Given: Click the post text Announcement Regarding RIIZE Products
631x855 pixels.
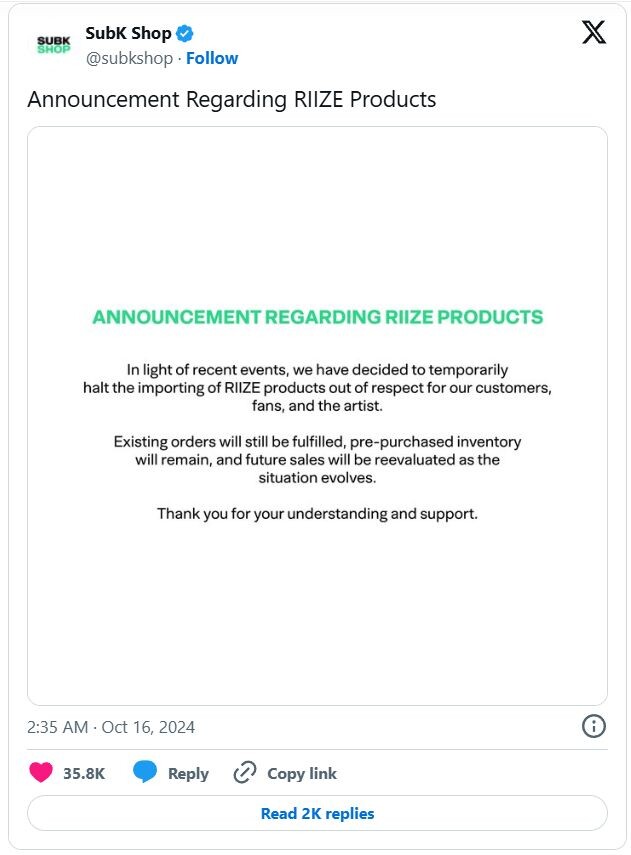Looking at the screenshot, I should click(x=232, y=100).
